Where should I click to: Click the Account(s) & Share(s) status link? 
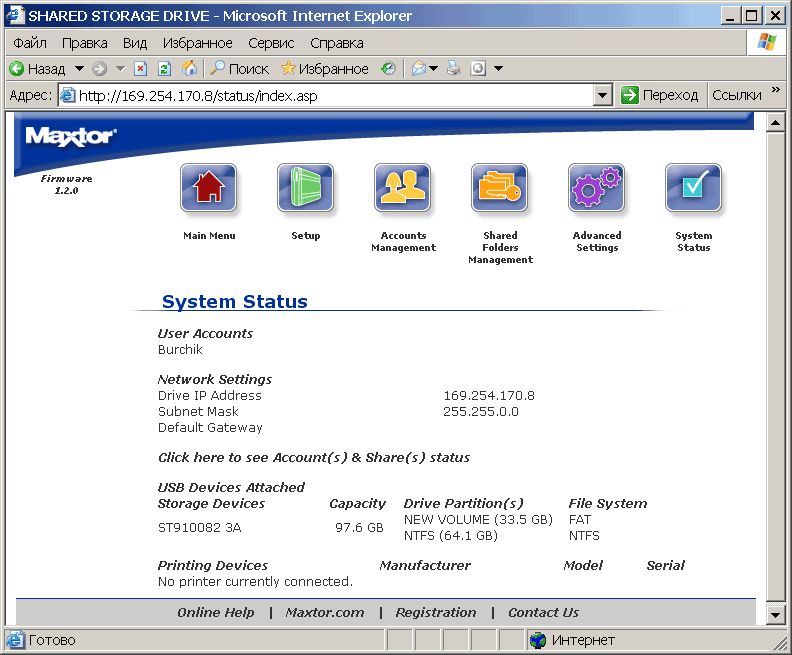pos(314,457)
